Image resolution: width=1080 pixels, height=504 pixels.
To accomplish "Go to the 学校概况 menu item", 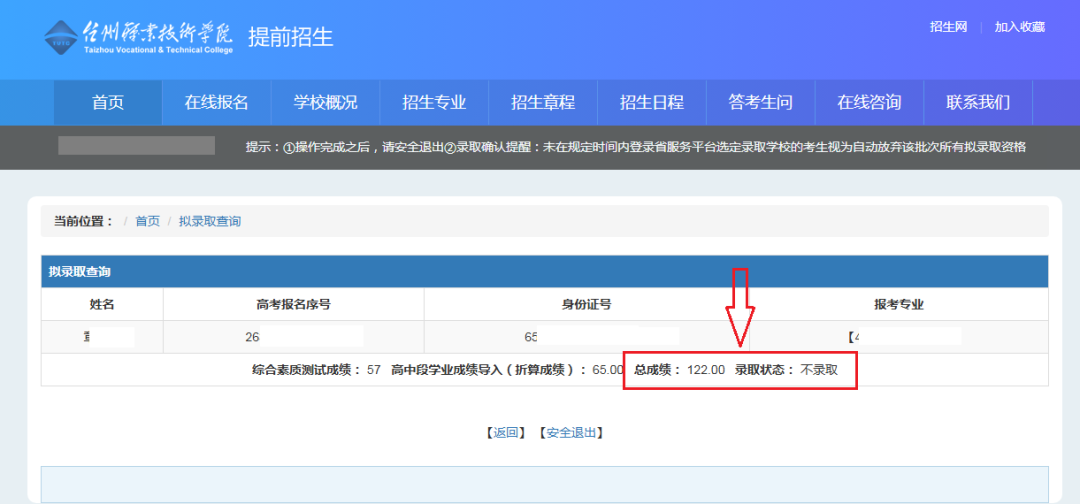I will tap(325, 103).
